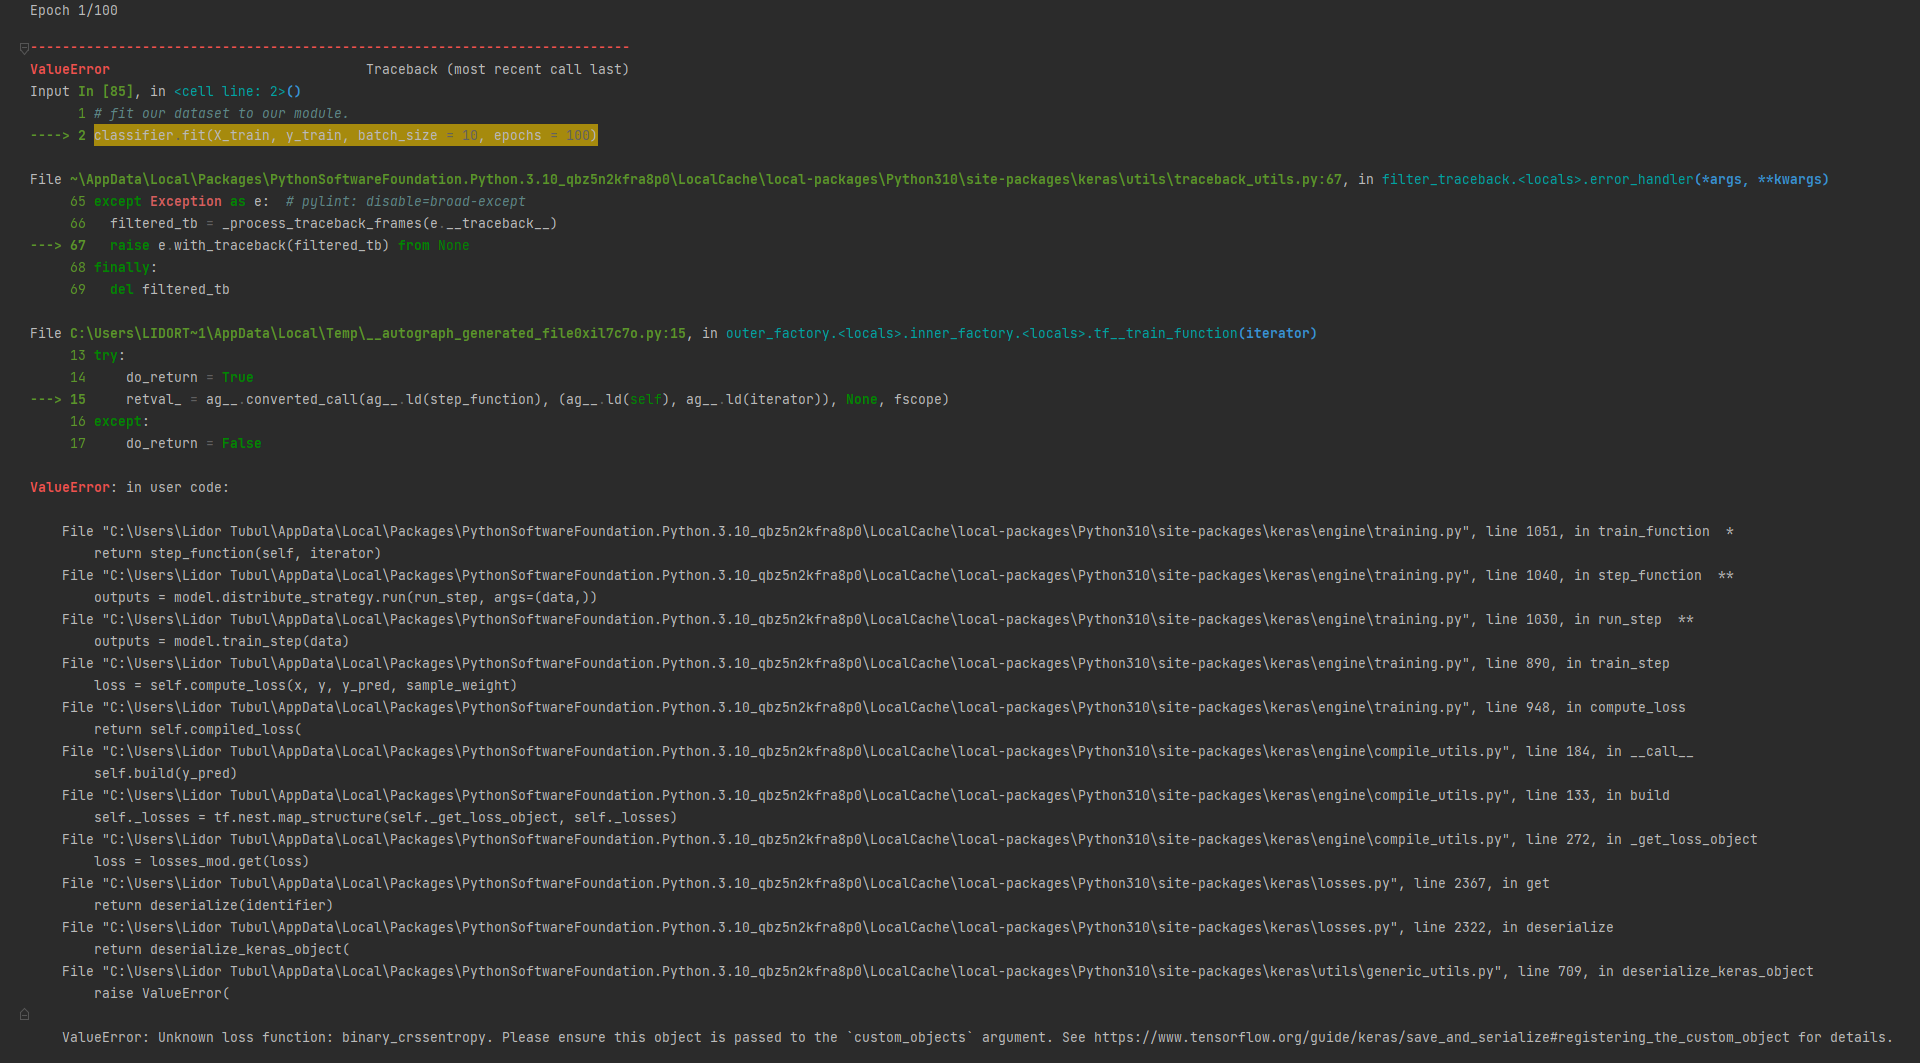Image resolution: width=1920 pixels, height=1063 pixels.
Task: Click training.py line 948 compute_loss entry
Action: (874, 707)
